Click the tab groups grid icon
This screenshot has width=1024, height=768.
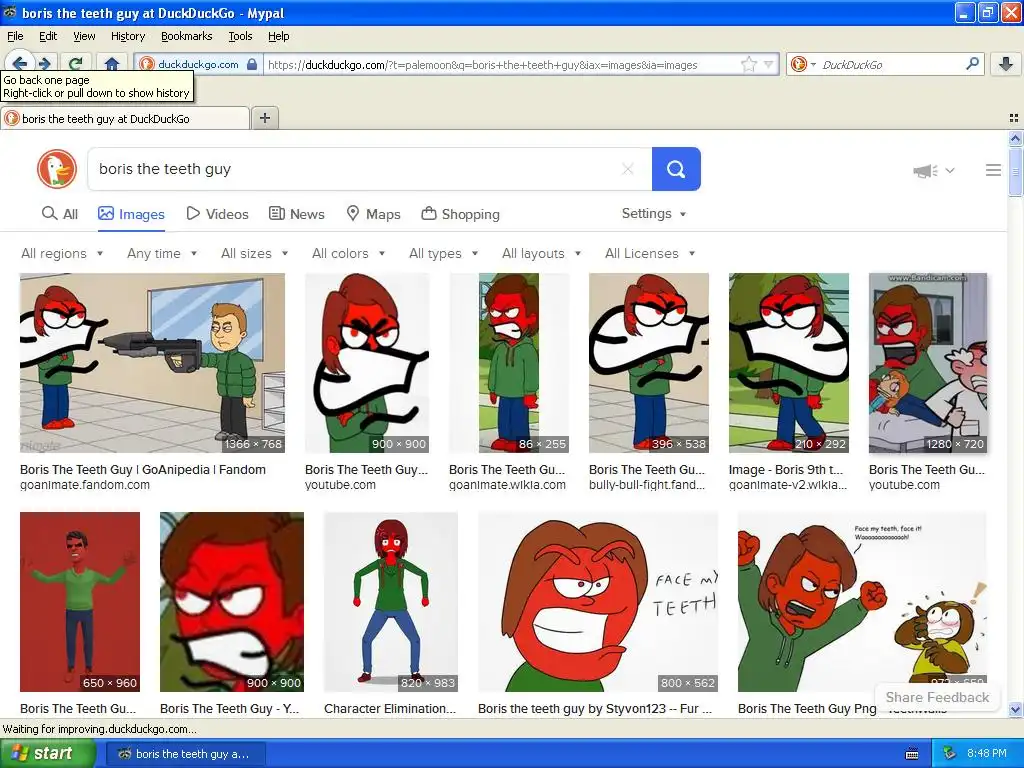coord(1014,118)
